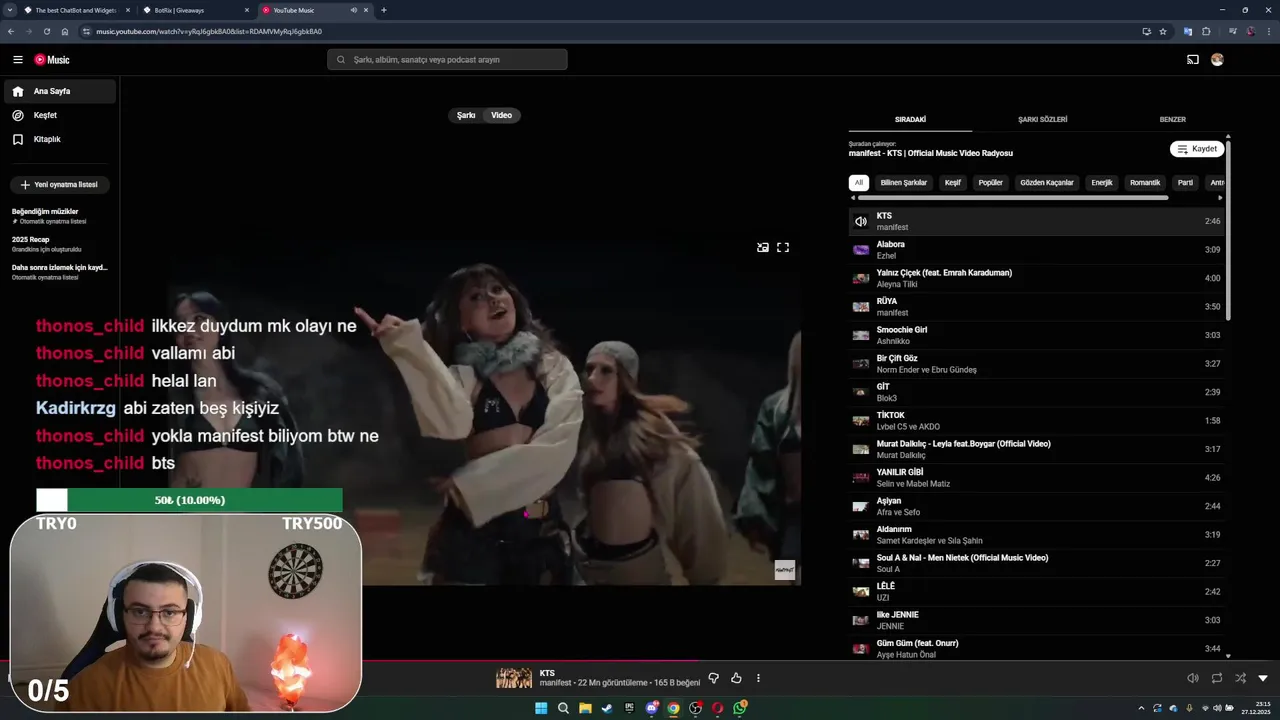Open the 2025 Recap playlist
The width and height of the screenshot is (1280, 720).
tap(59, 244)
